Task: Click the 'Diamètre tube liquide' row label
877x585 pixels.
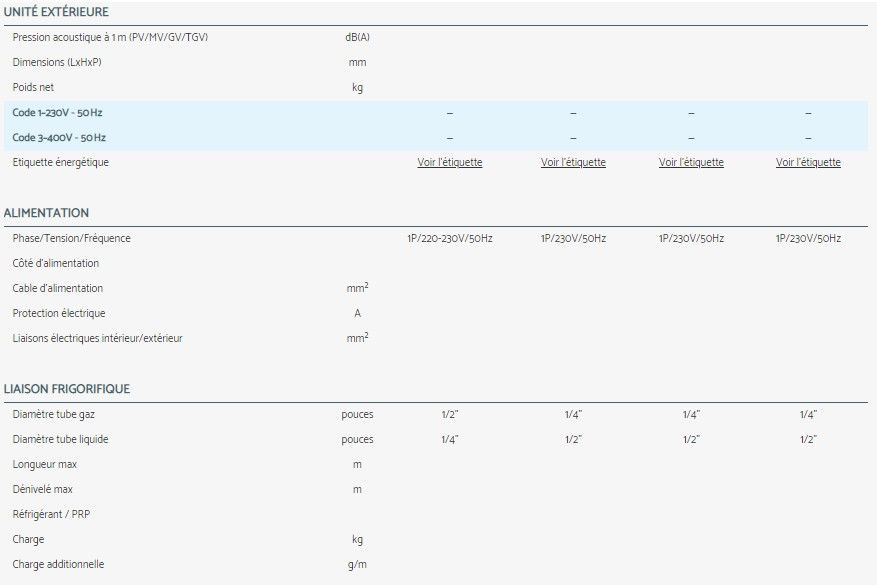Action: (x=60, y=439)
